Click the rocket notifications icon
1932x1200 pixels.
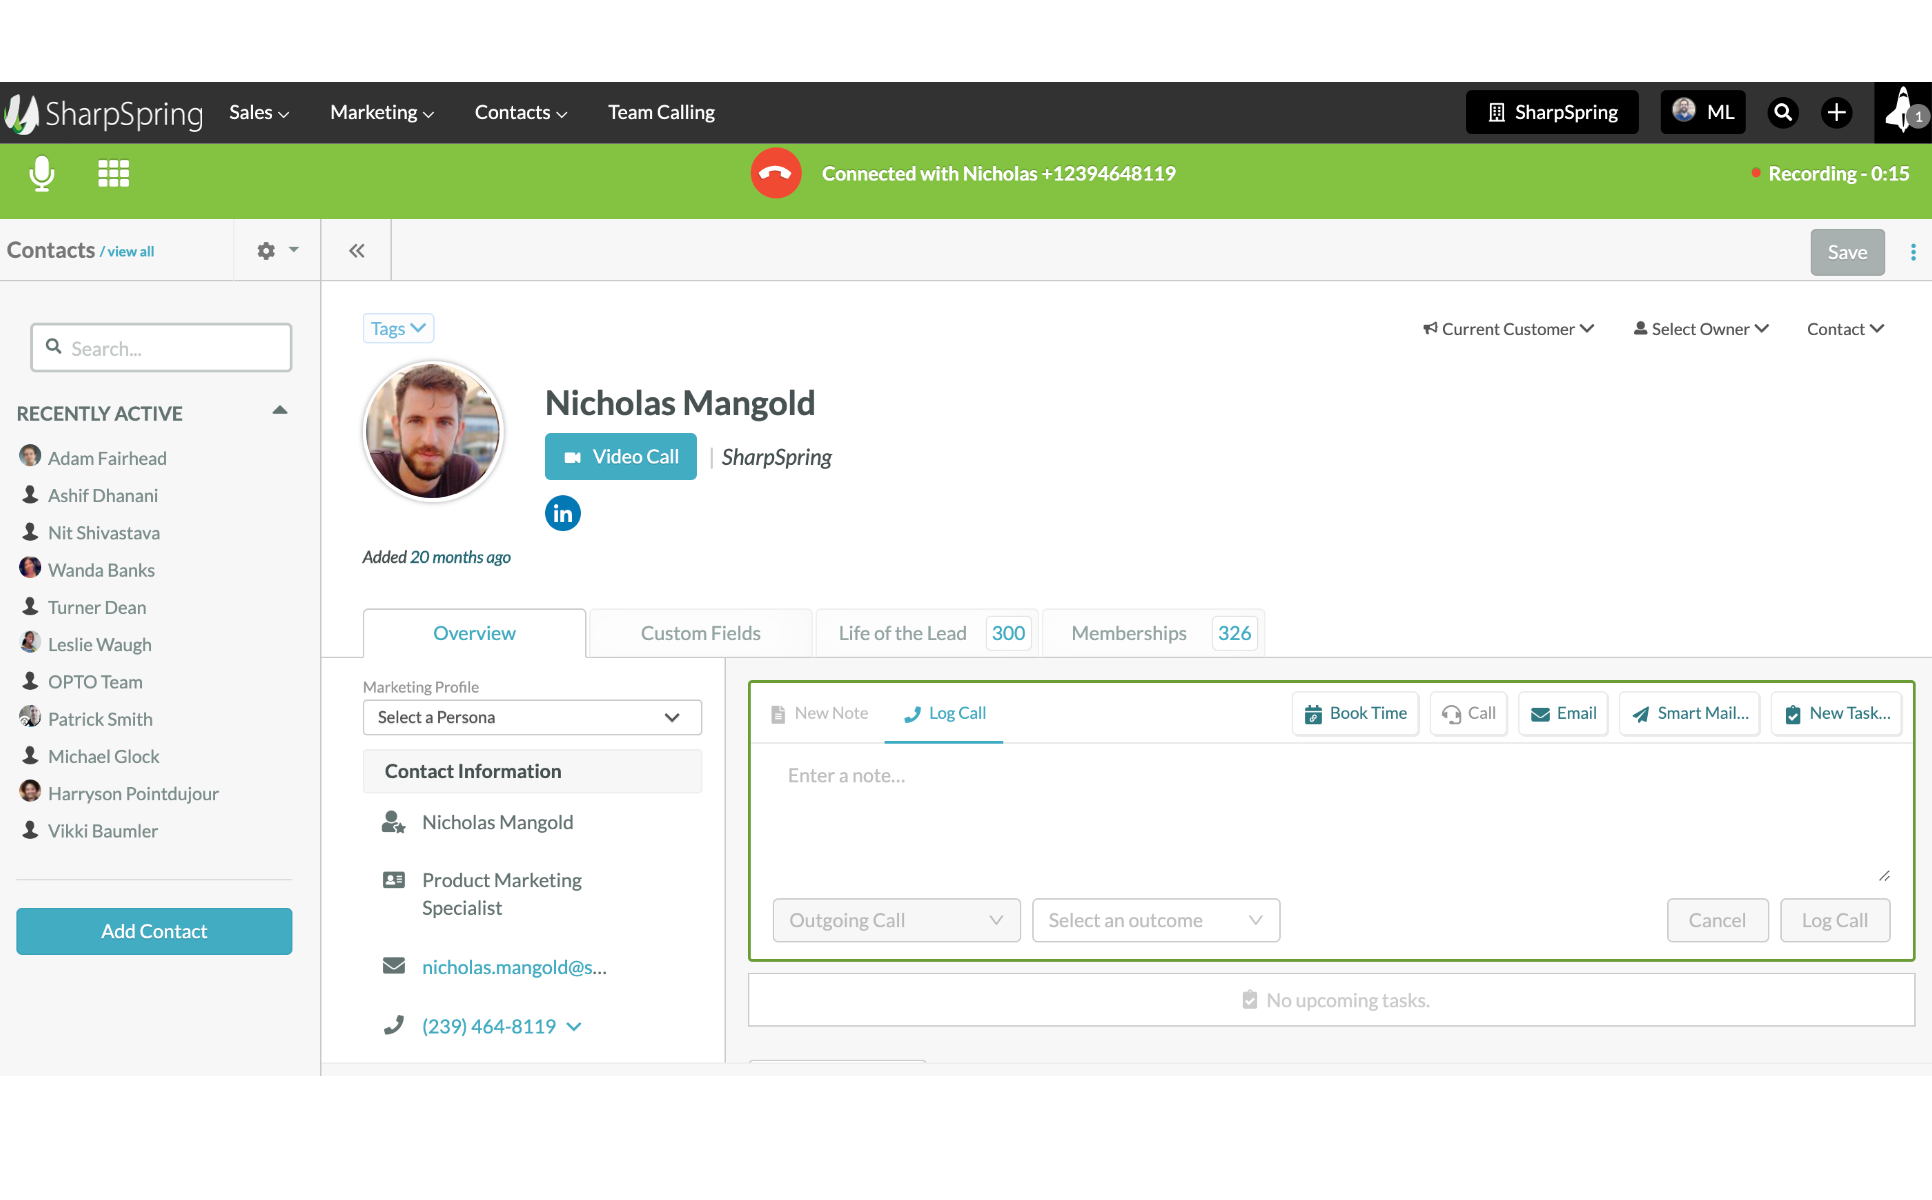(1902, 112)
